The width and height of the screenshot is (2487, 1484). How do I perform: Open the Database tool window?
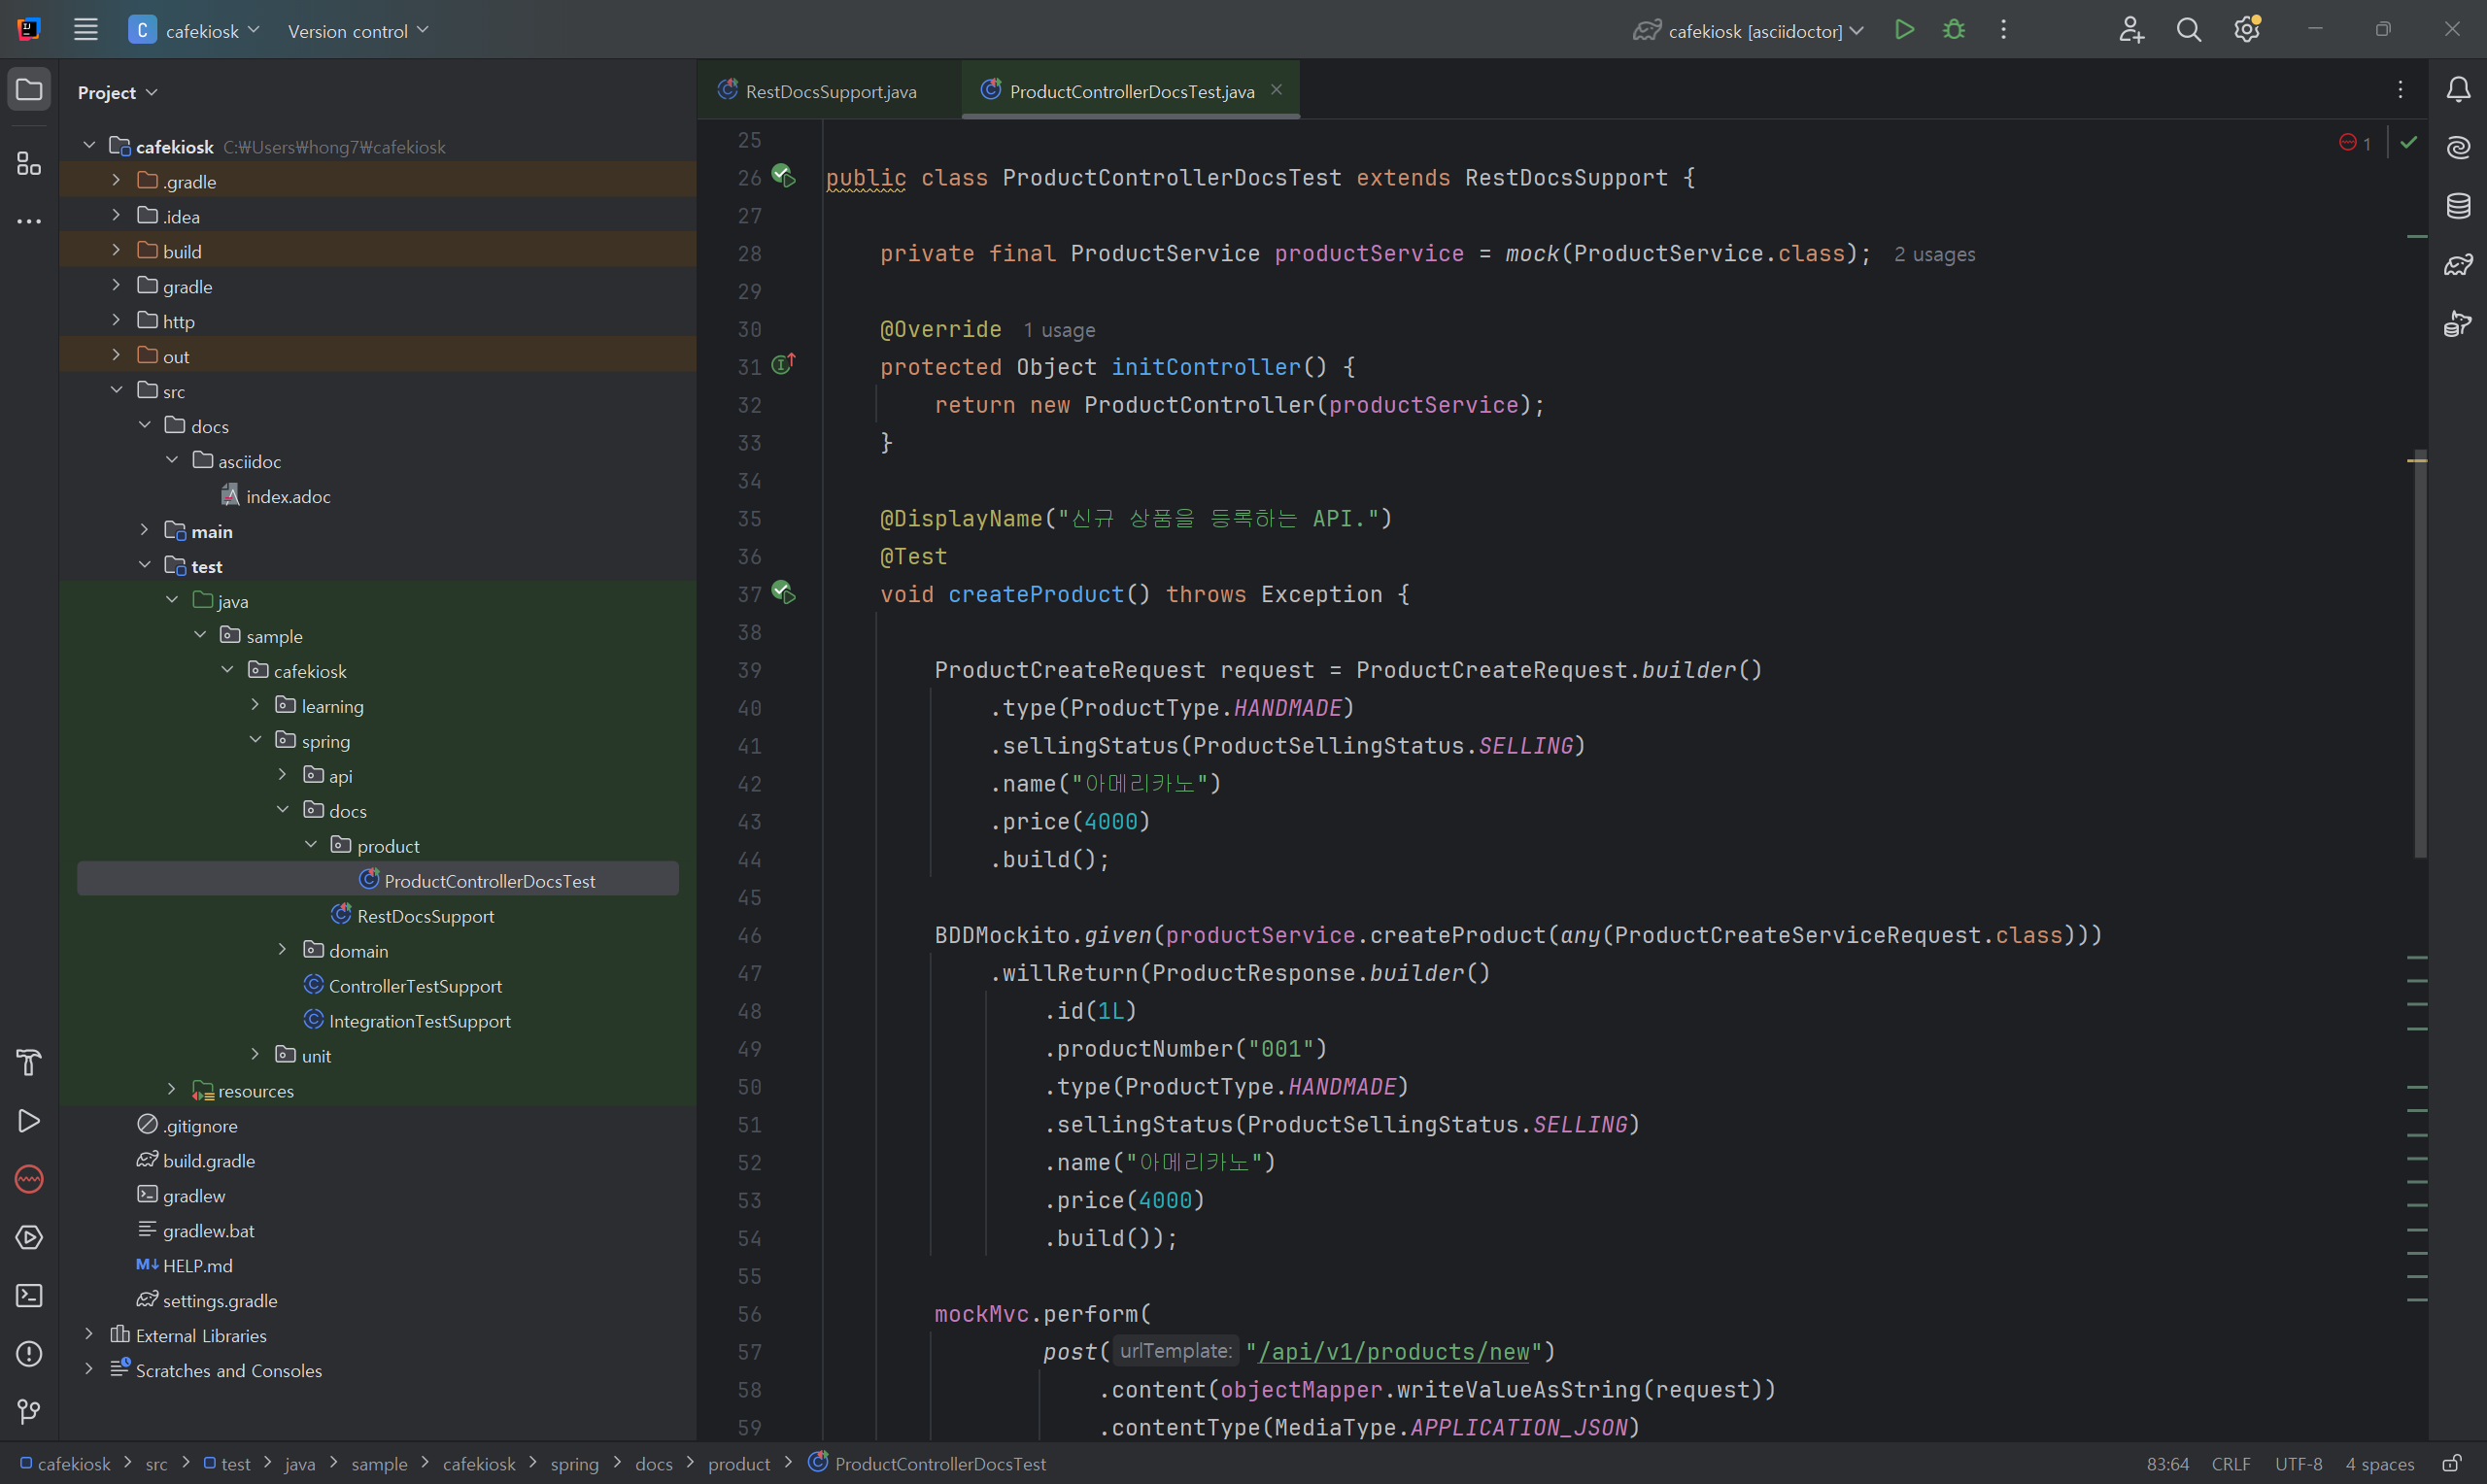[x=2458, y=206]
